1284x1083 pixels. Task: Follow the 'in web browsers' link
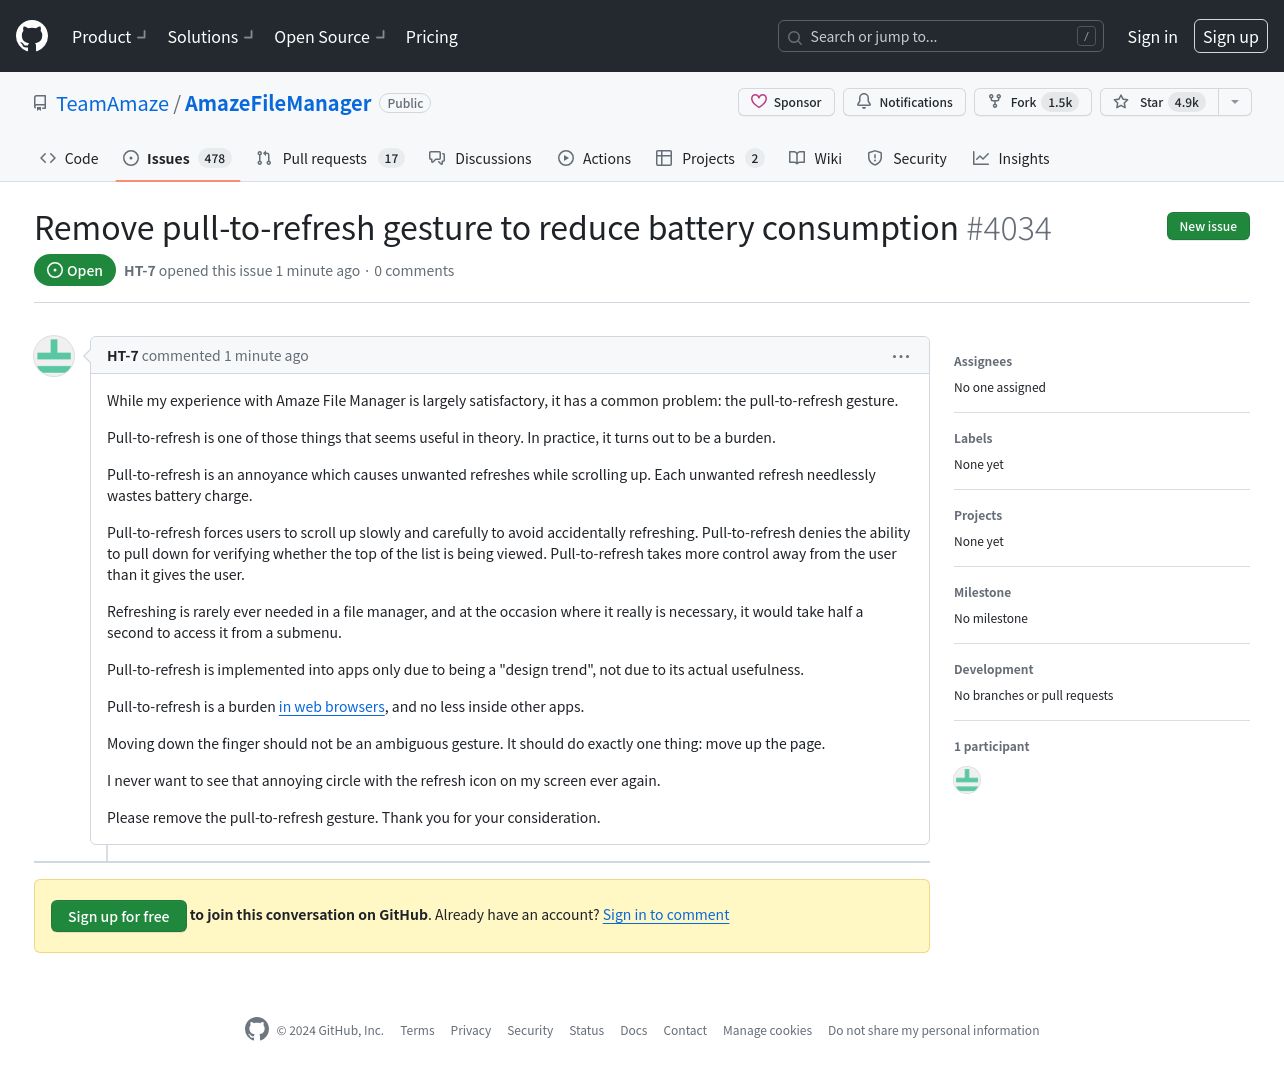coord(332,707)
